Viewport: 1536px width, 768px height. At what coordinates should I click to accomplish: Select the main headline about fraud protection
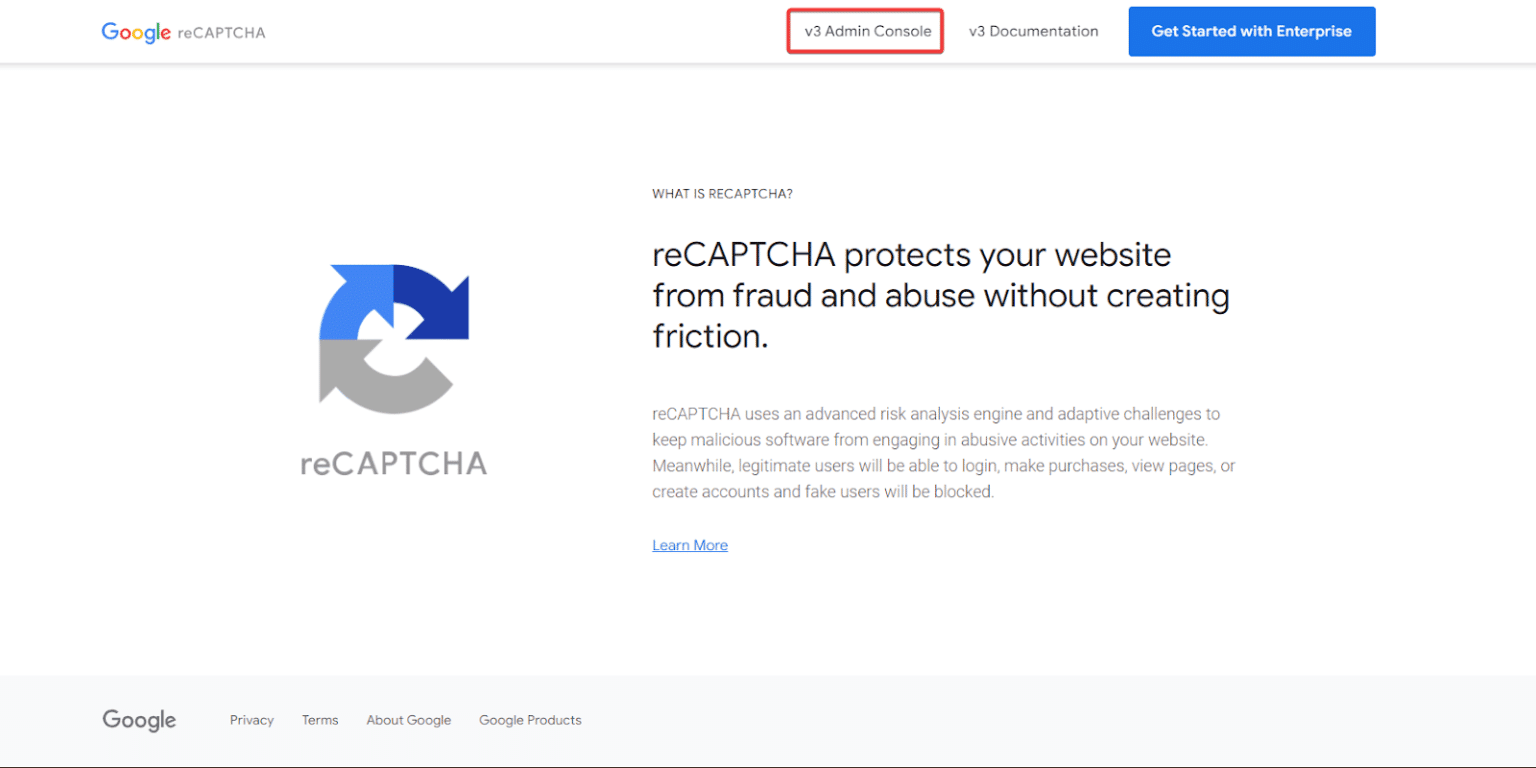tap(940, 295)
